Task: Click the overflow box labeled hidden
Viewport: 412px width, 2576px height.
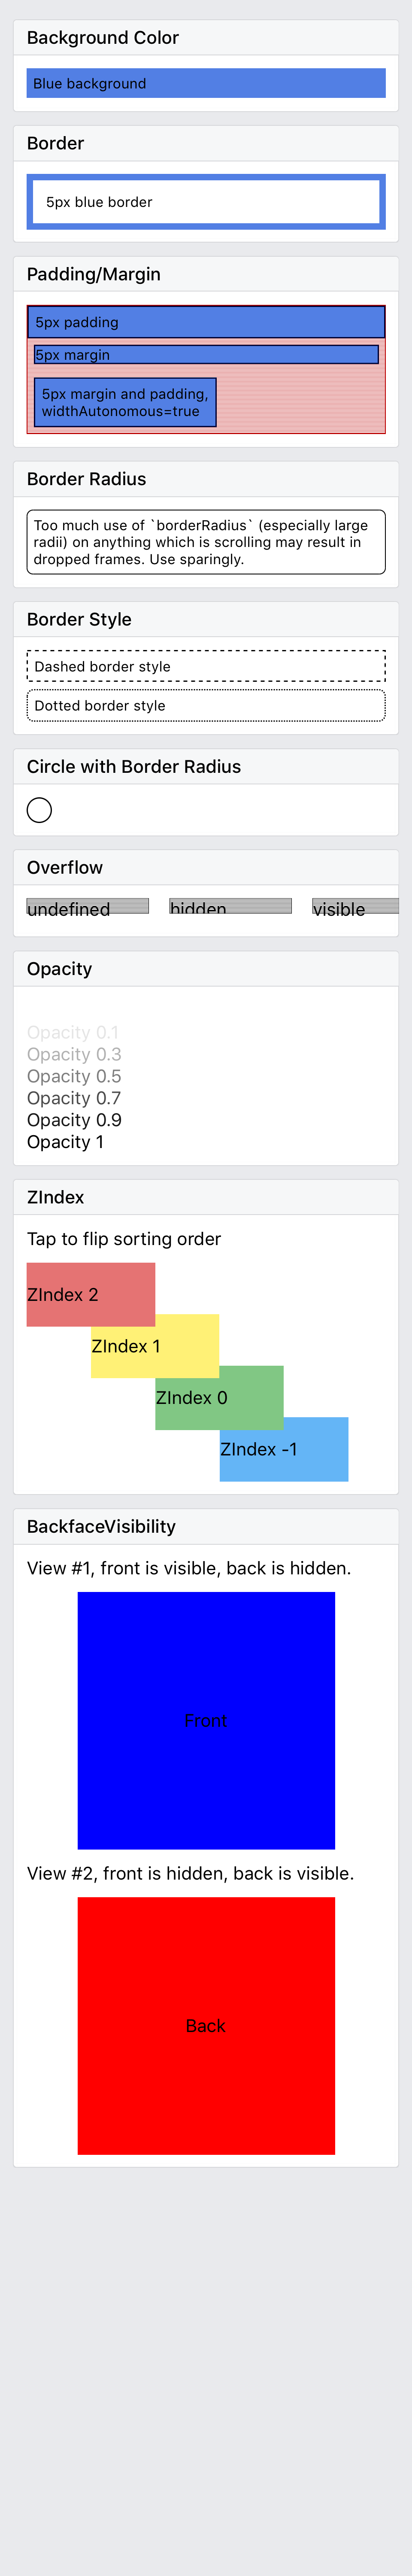Action: [x=231, y=906]
